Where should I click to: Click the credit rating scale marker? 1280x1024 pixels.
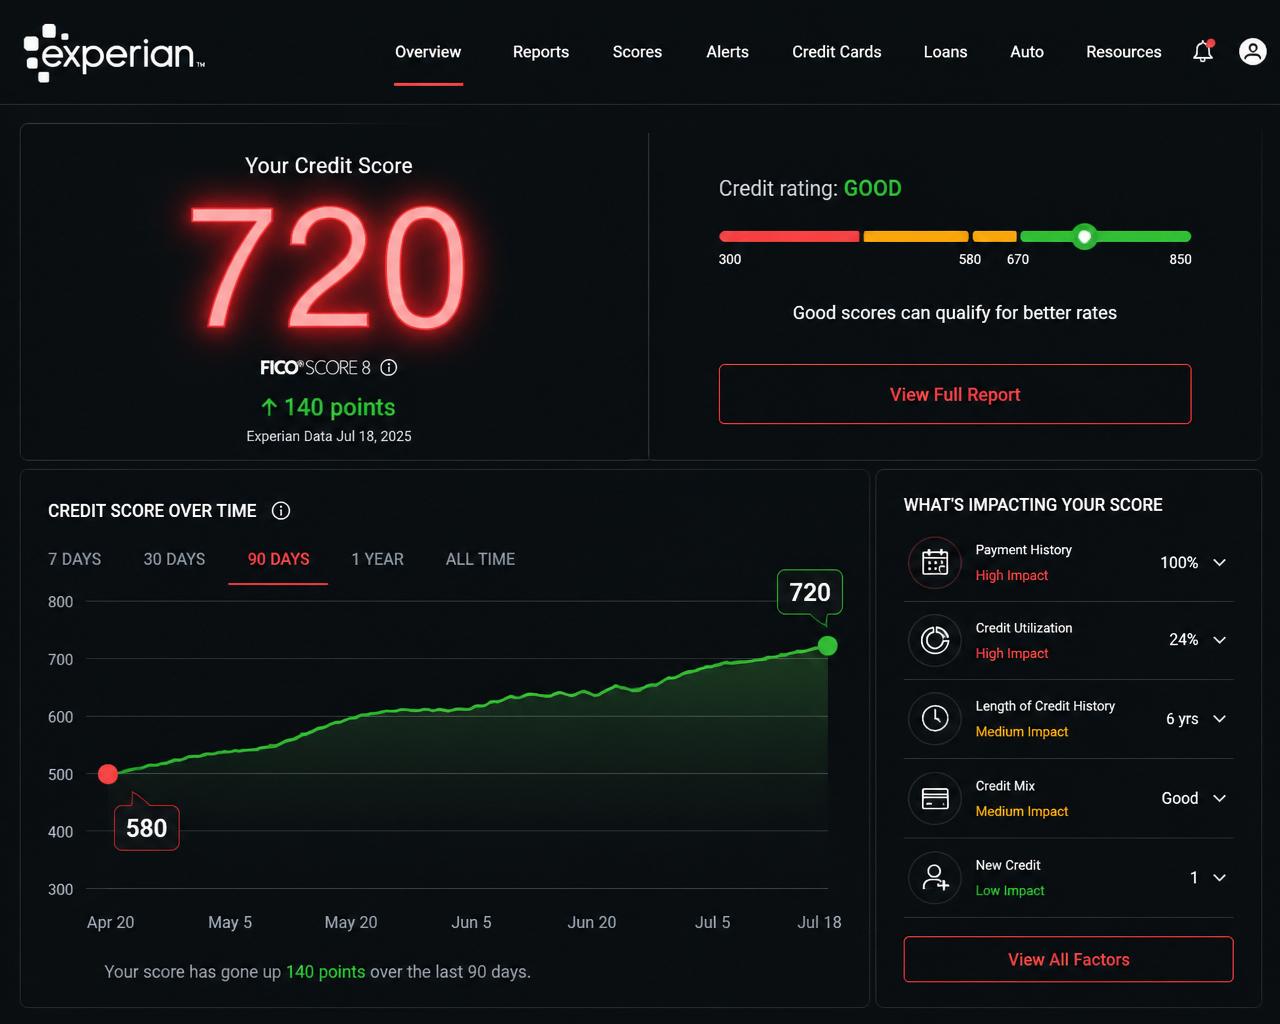1084,237
